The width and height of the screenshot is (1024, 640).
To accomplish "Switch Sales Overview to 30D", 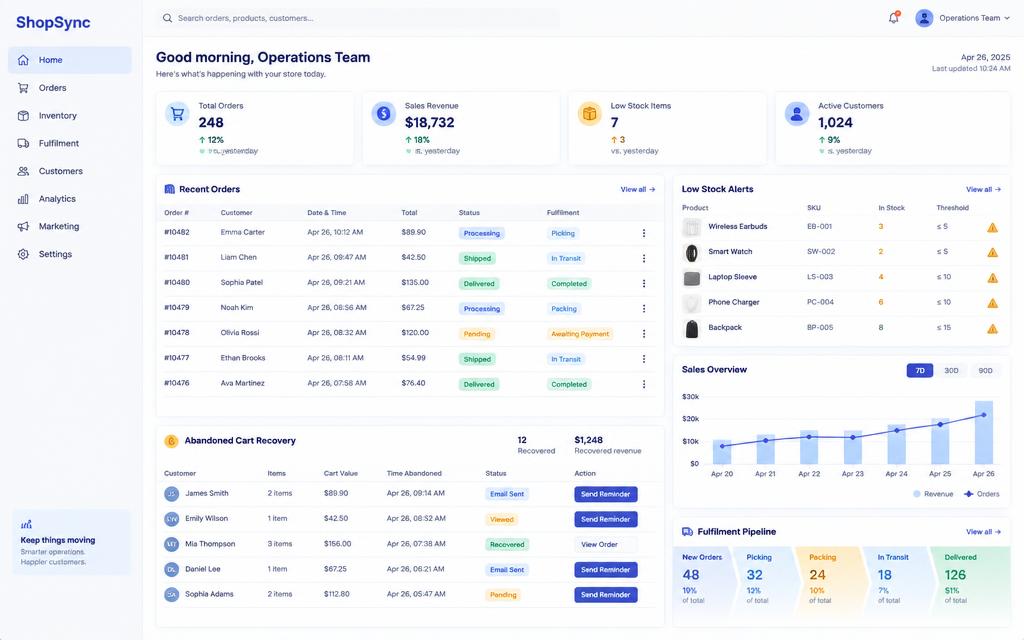I will click(952, 370).
